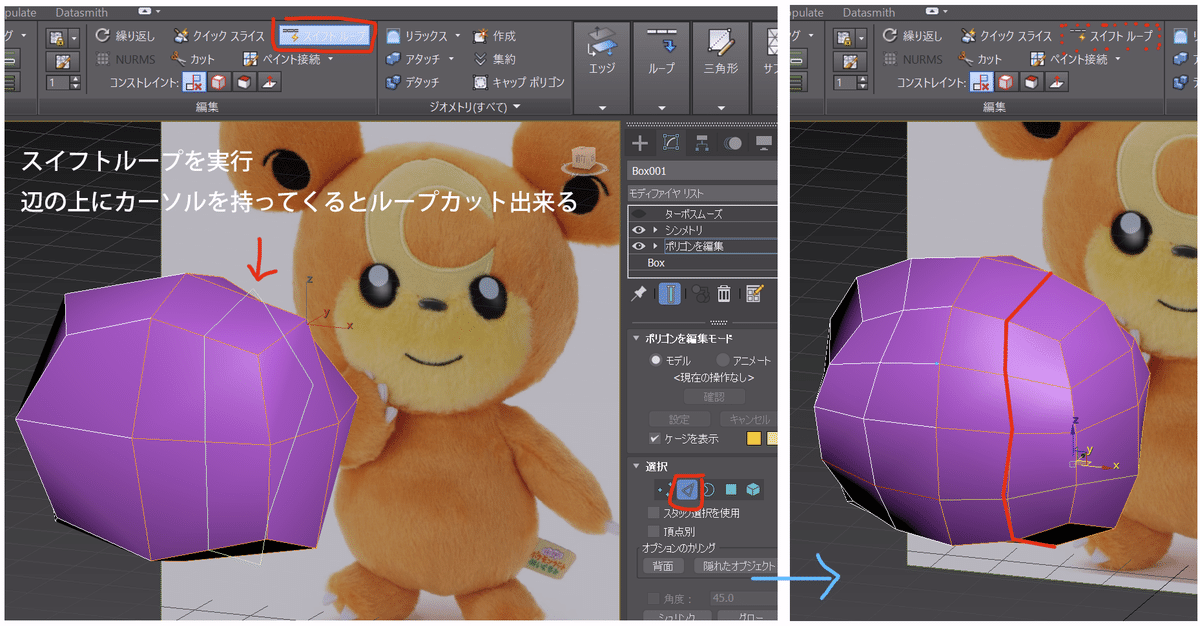Viewport: 1200px width, 626px height.
Task: Select the Cut tool in left screenshot
Action: 194,59
